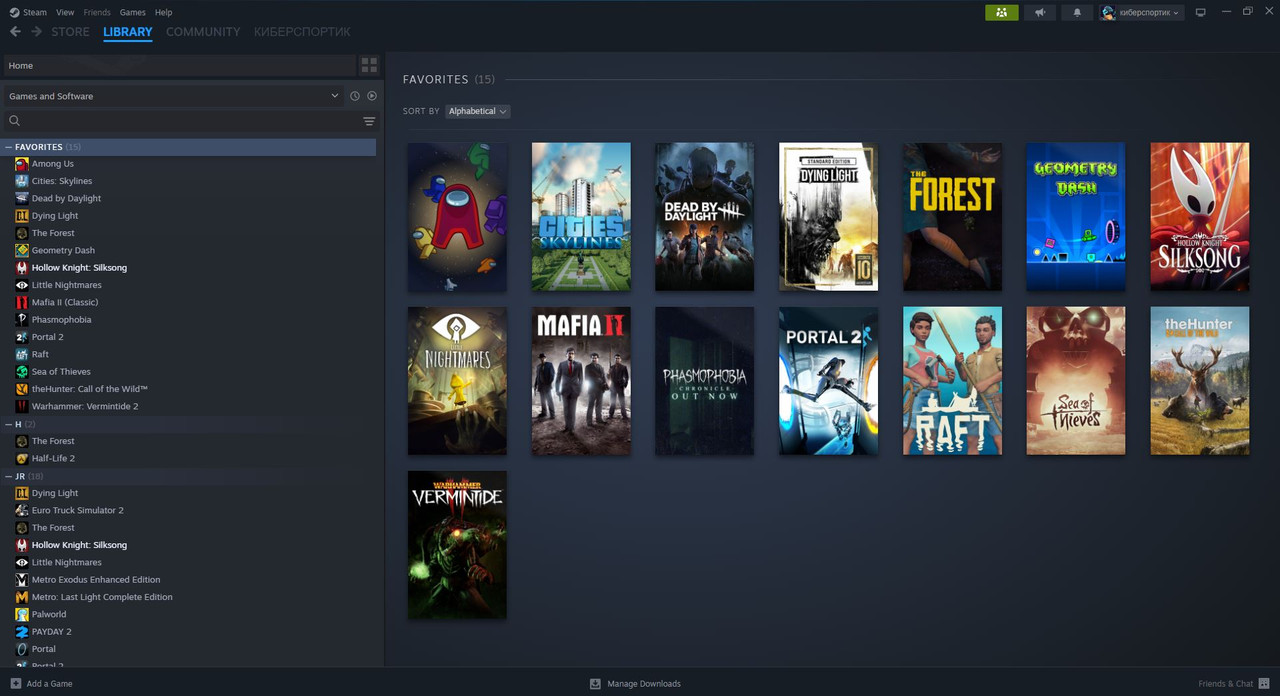1280x696 pixels.
Task: Open the Friends menu
Action: [97, 12]
